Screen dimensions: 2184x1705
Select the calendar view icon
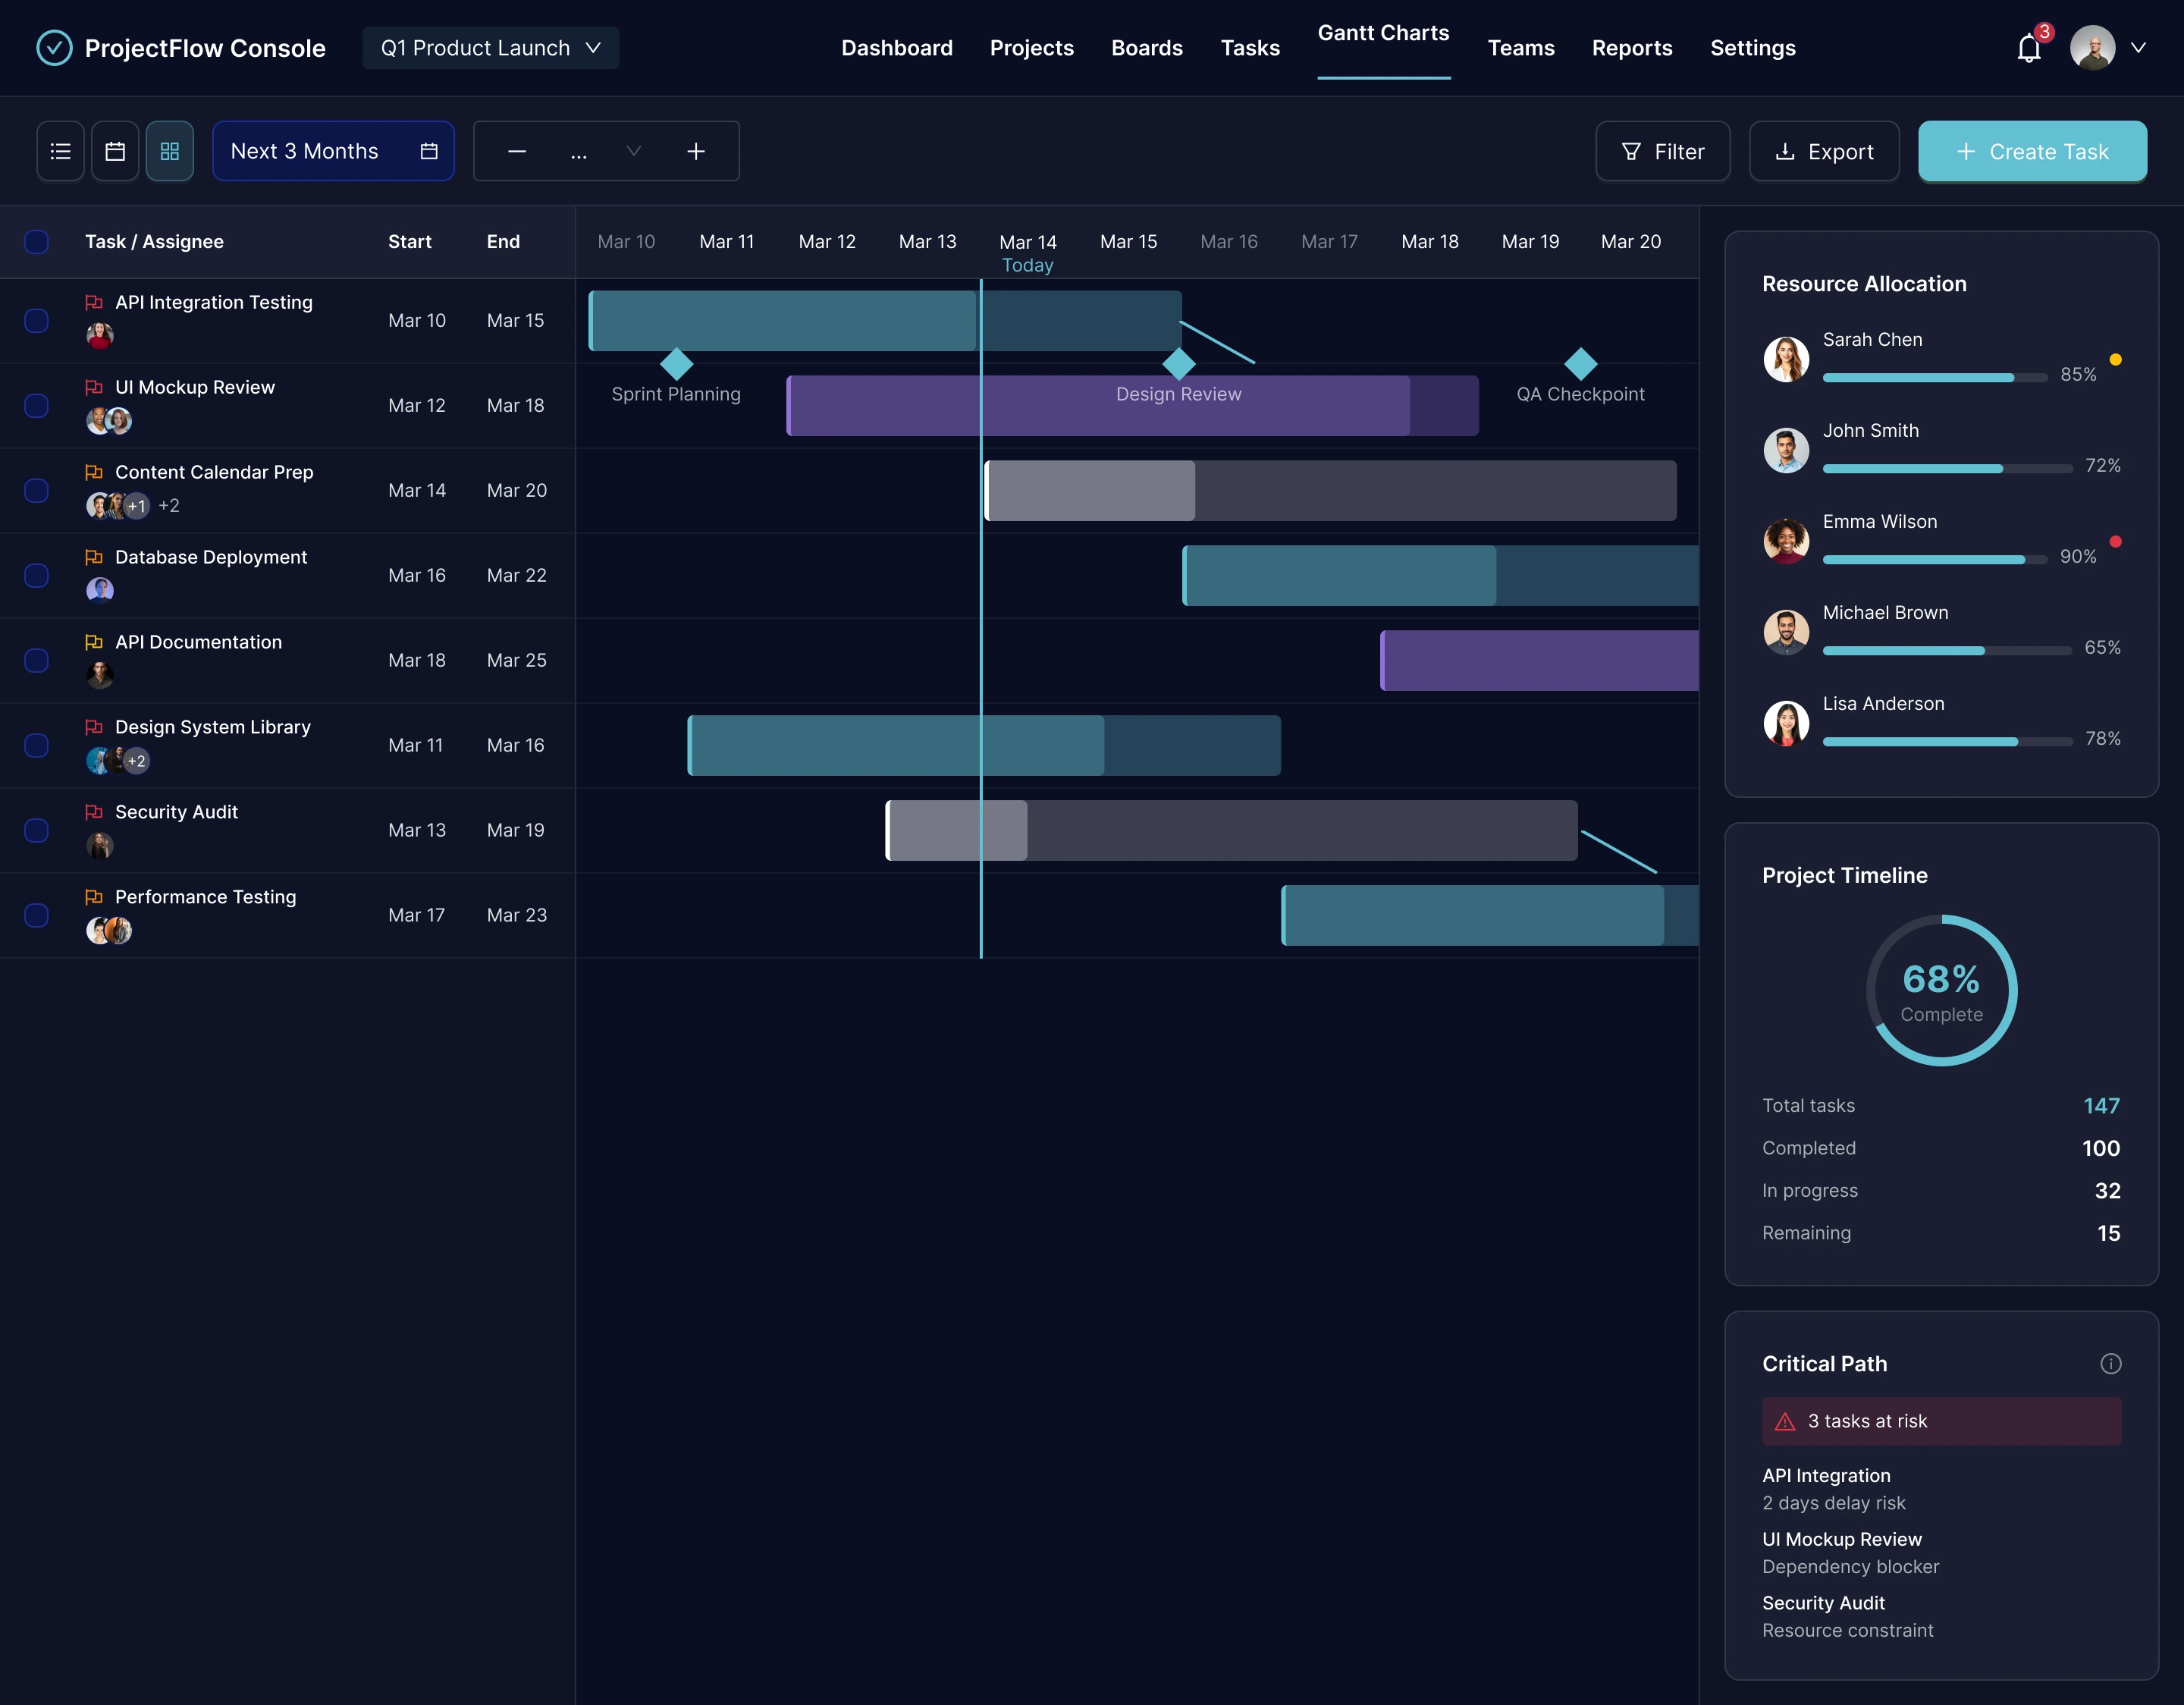pos(115,151)
